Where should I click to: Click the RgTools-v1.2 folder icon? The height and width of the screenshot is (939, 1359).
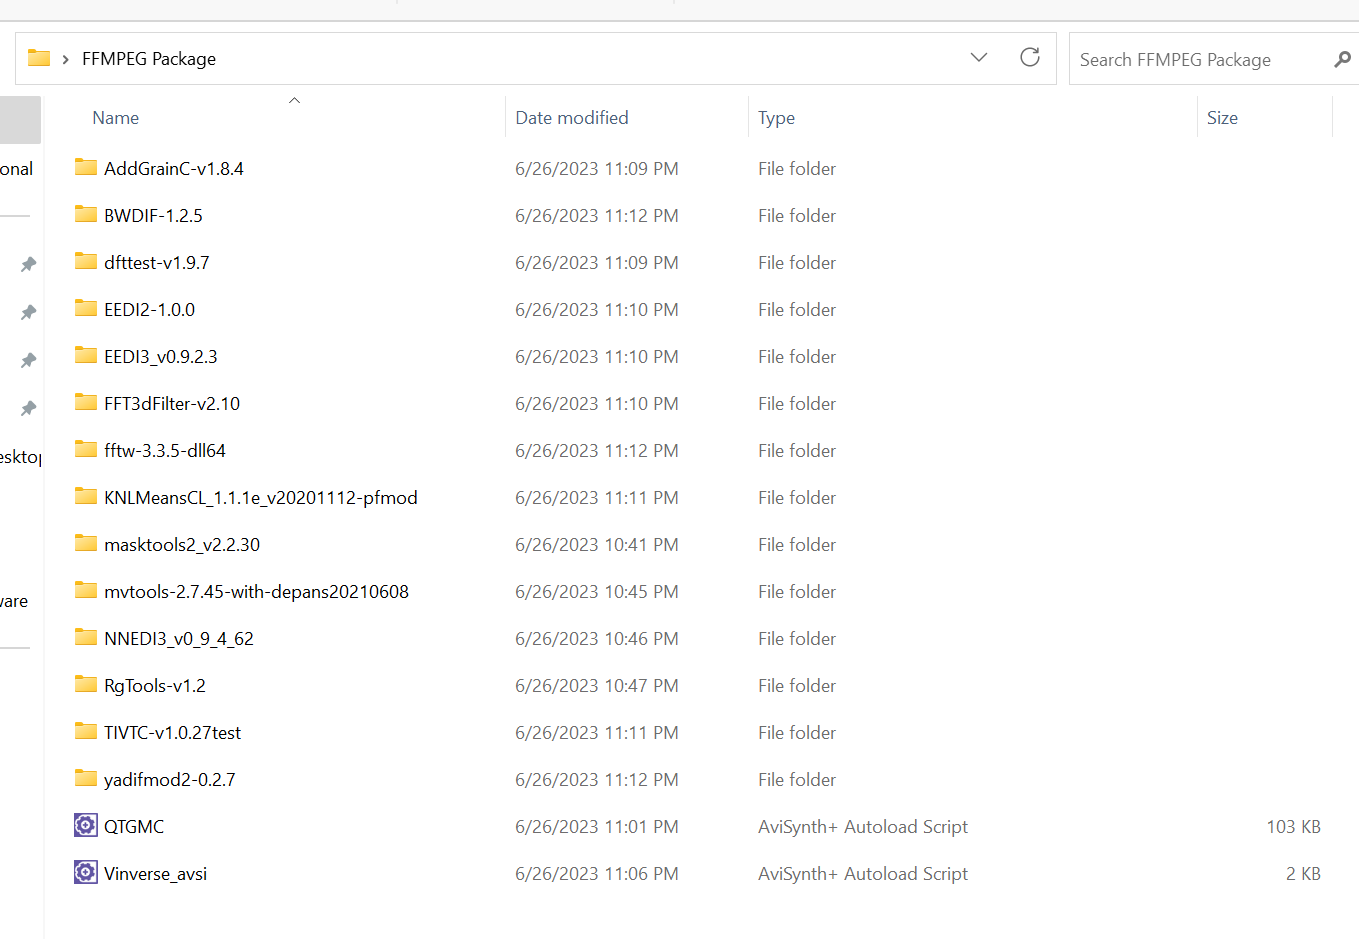(x=86, y=684)
